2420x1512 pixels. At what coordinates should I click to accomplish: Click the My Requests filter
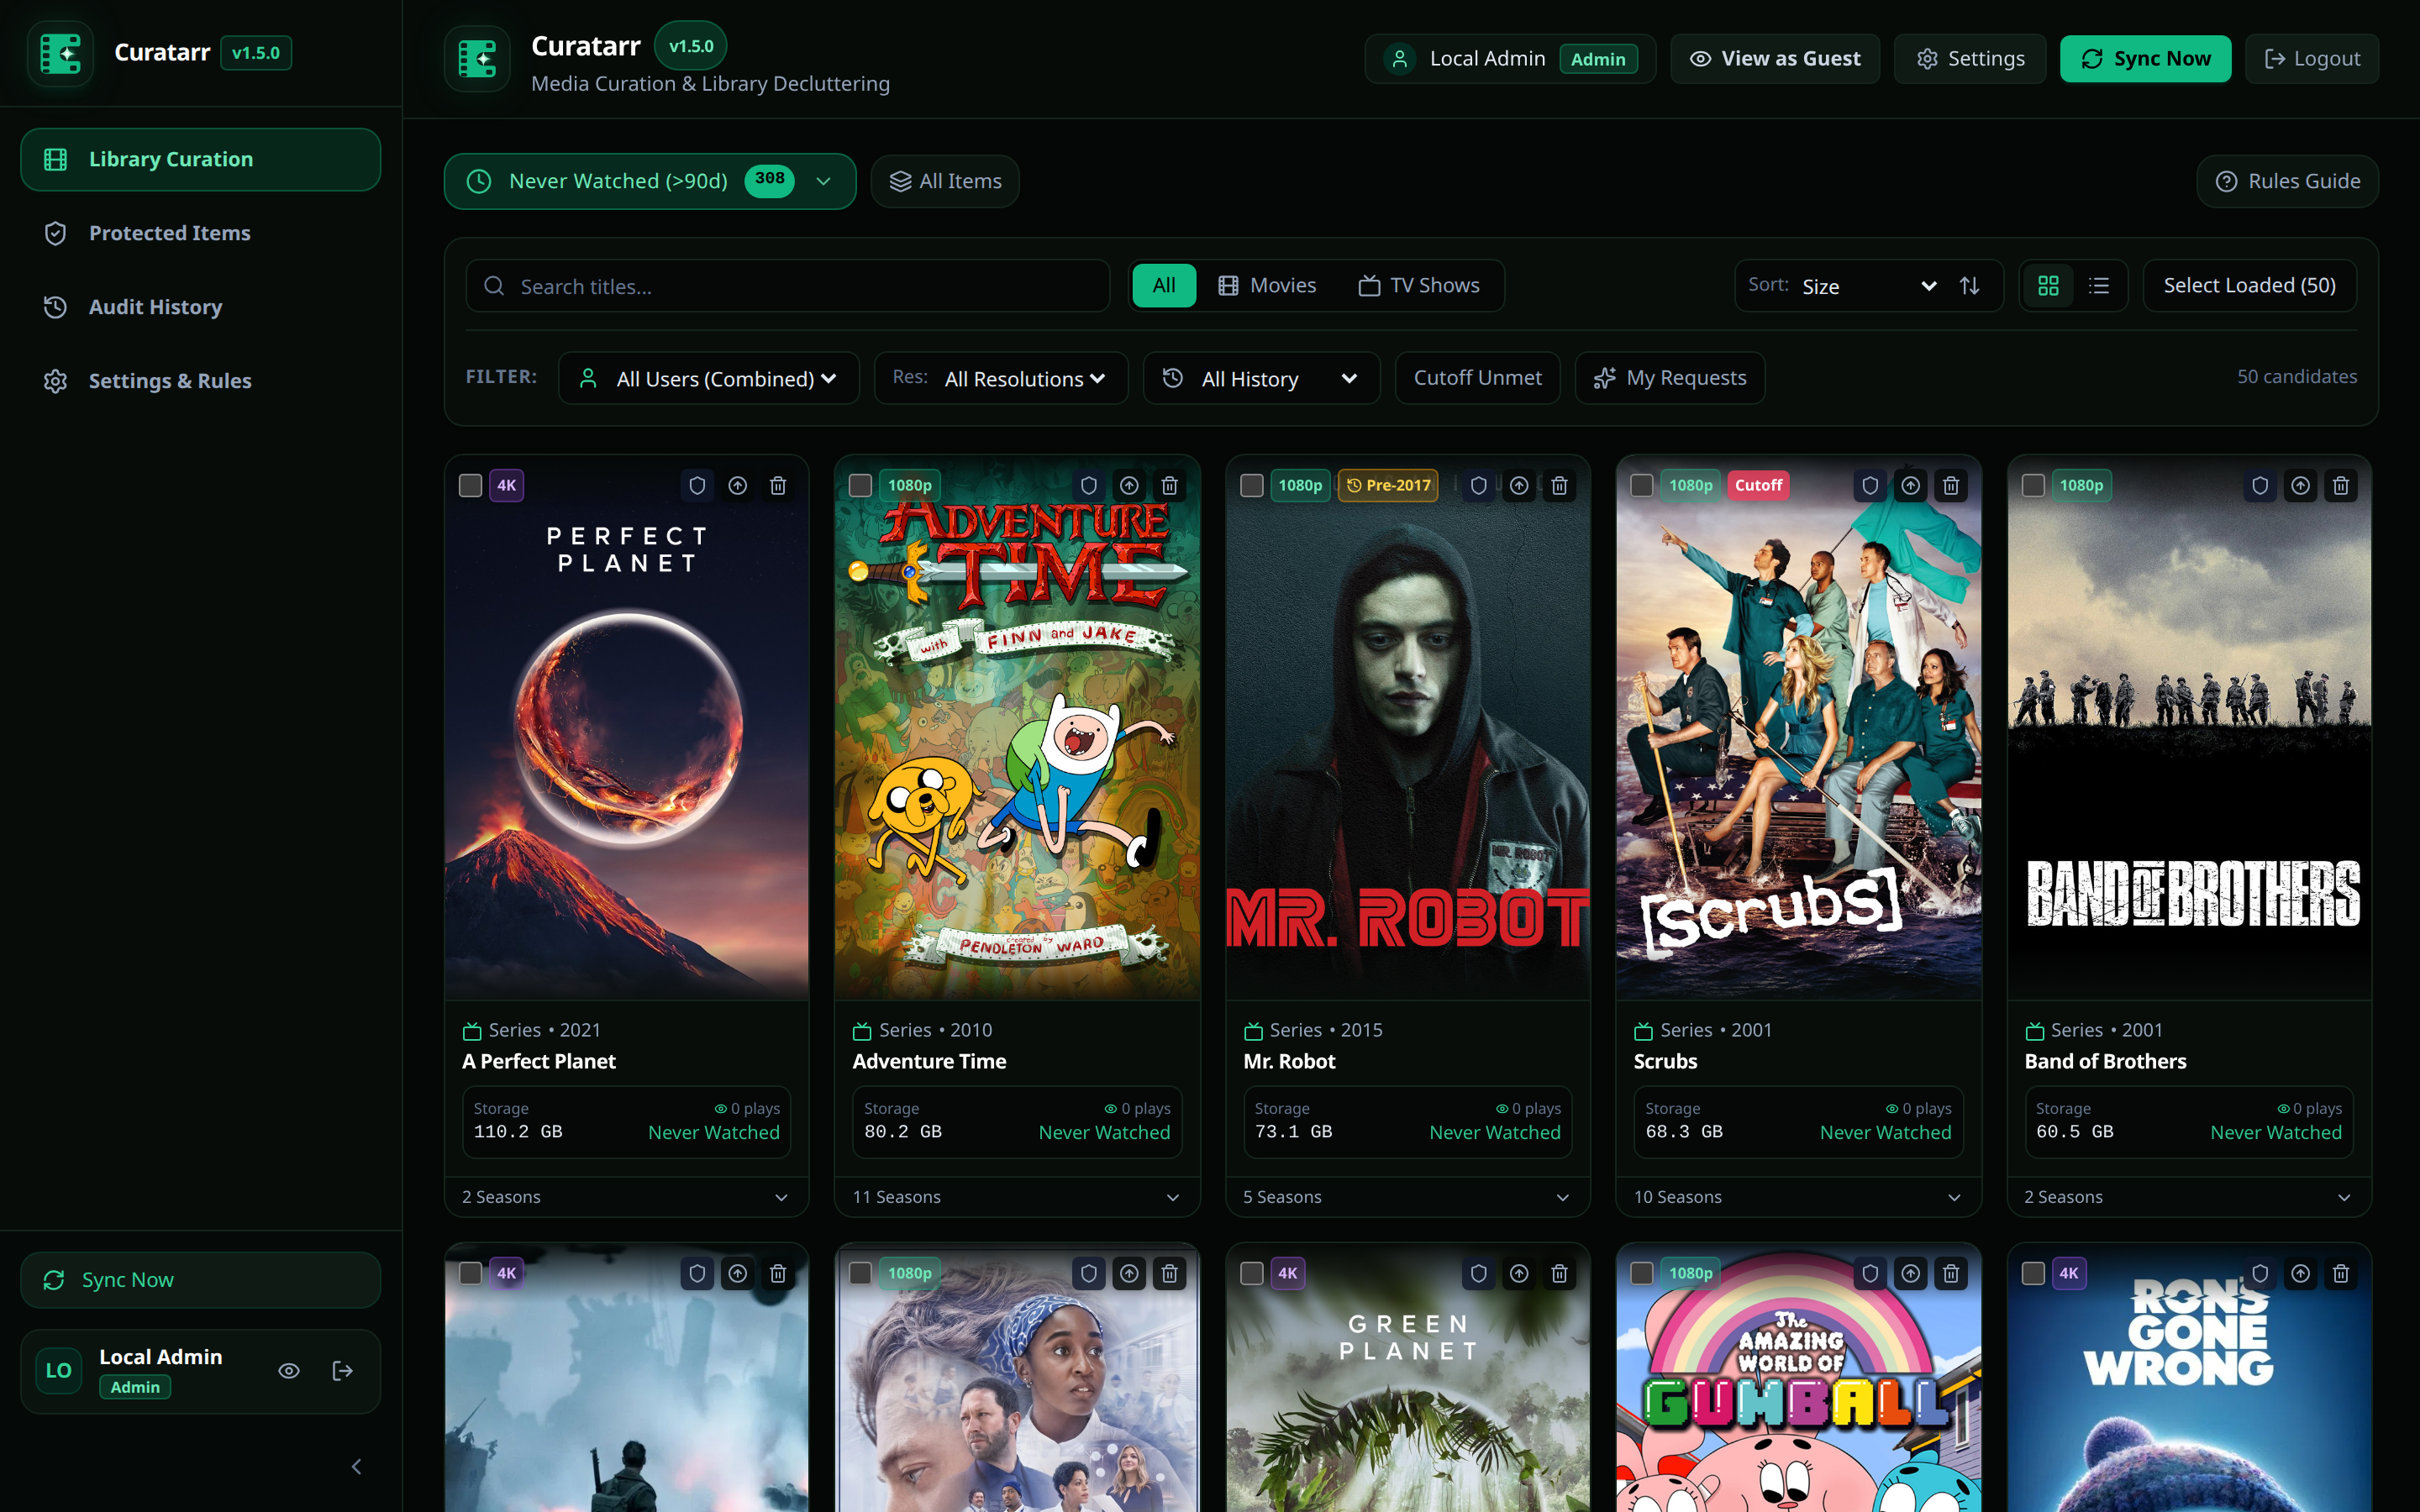(x=1670, y=378)
